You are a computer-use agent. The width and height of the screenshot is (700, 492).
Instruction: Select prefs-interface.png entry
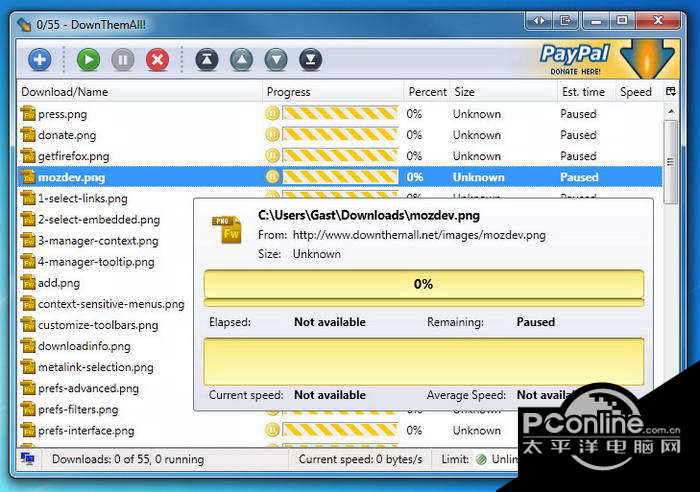pos(86,430)
